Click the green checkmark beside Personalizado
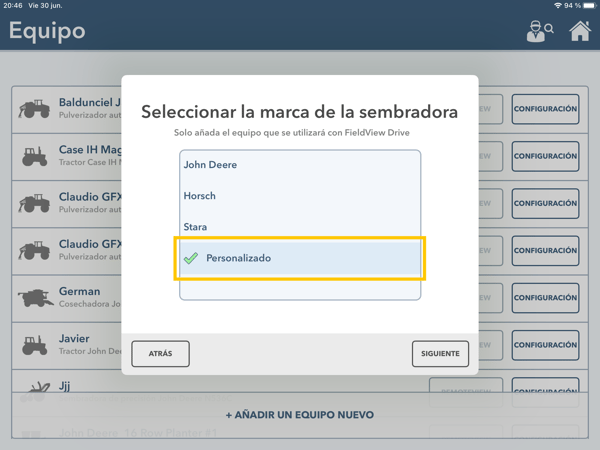This screenshot has height=450, width=600. (x=191, y=258)
